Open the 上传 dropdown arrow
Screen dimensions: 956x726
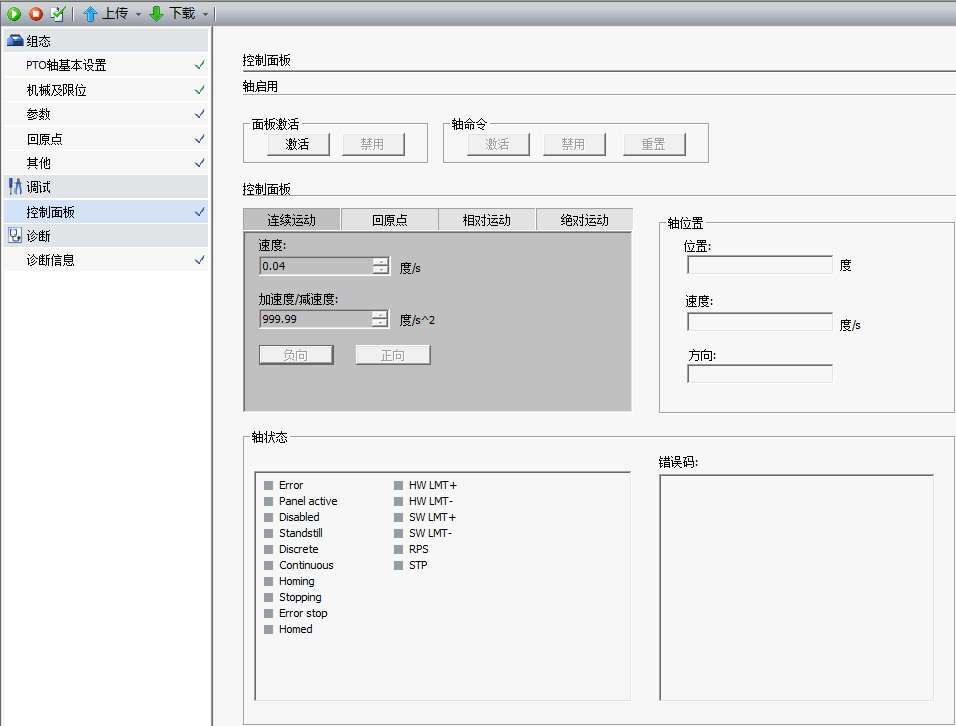(x=138, y=15)
